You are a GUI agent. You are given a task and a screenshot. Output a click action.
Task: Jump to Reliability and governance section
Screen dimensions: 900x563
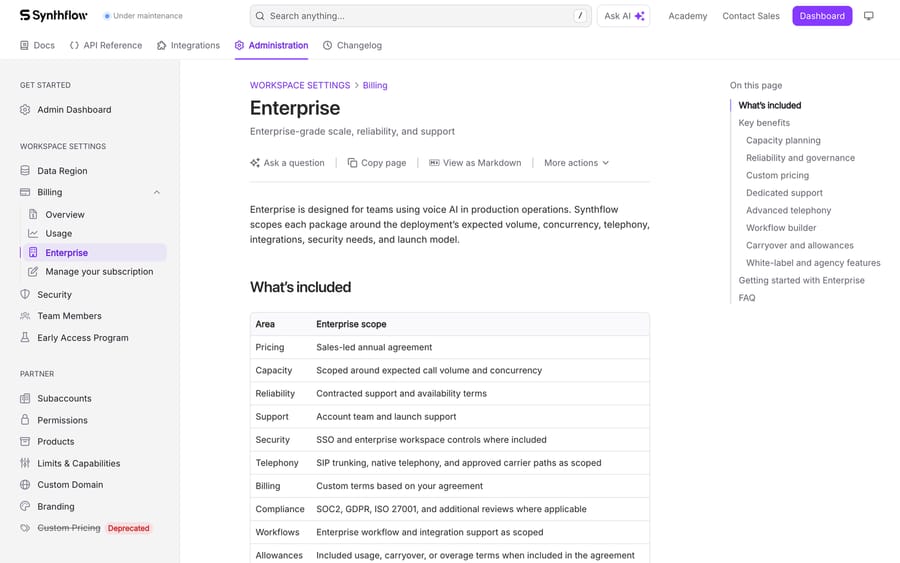point(800,158)
